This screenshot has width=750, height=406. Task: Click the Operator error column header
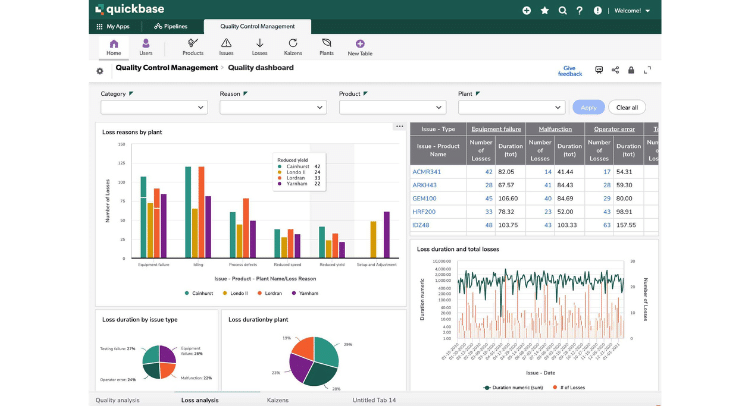[614, 129]
